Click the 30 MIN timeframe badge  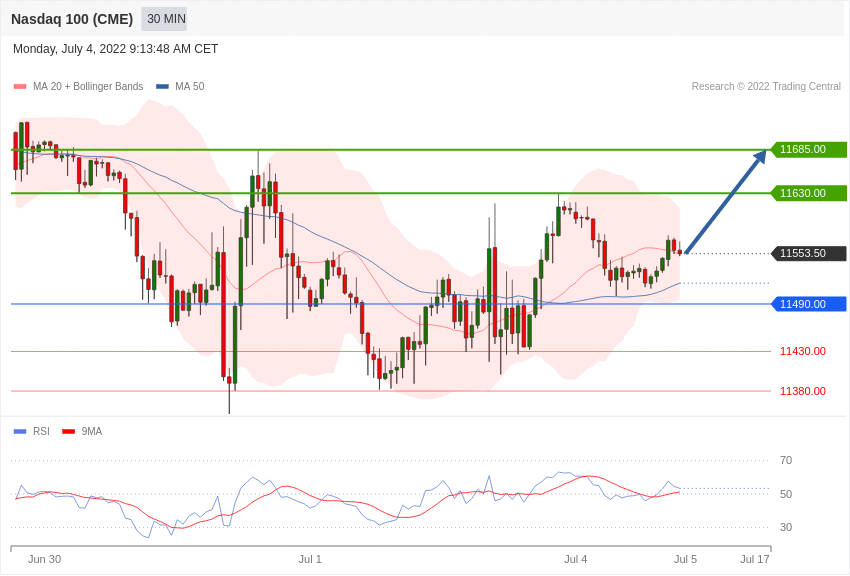pyautogui.click(x=164, y=19)
